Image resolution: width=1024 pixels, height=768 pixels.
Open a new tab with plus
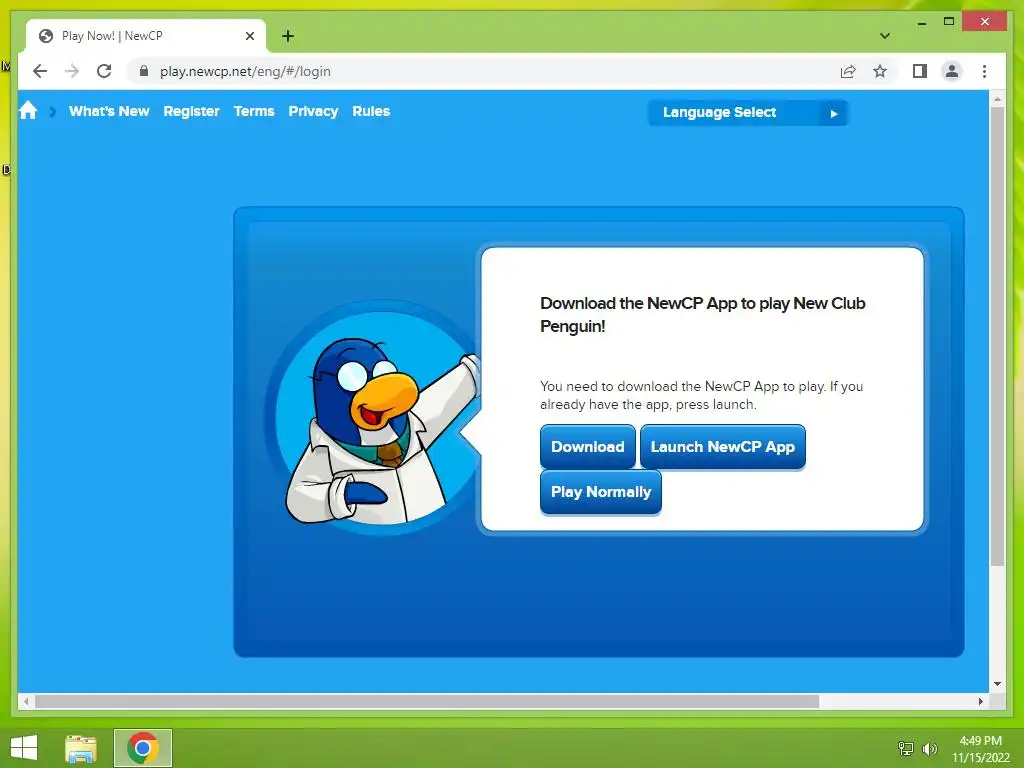pos(288,36)
